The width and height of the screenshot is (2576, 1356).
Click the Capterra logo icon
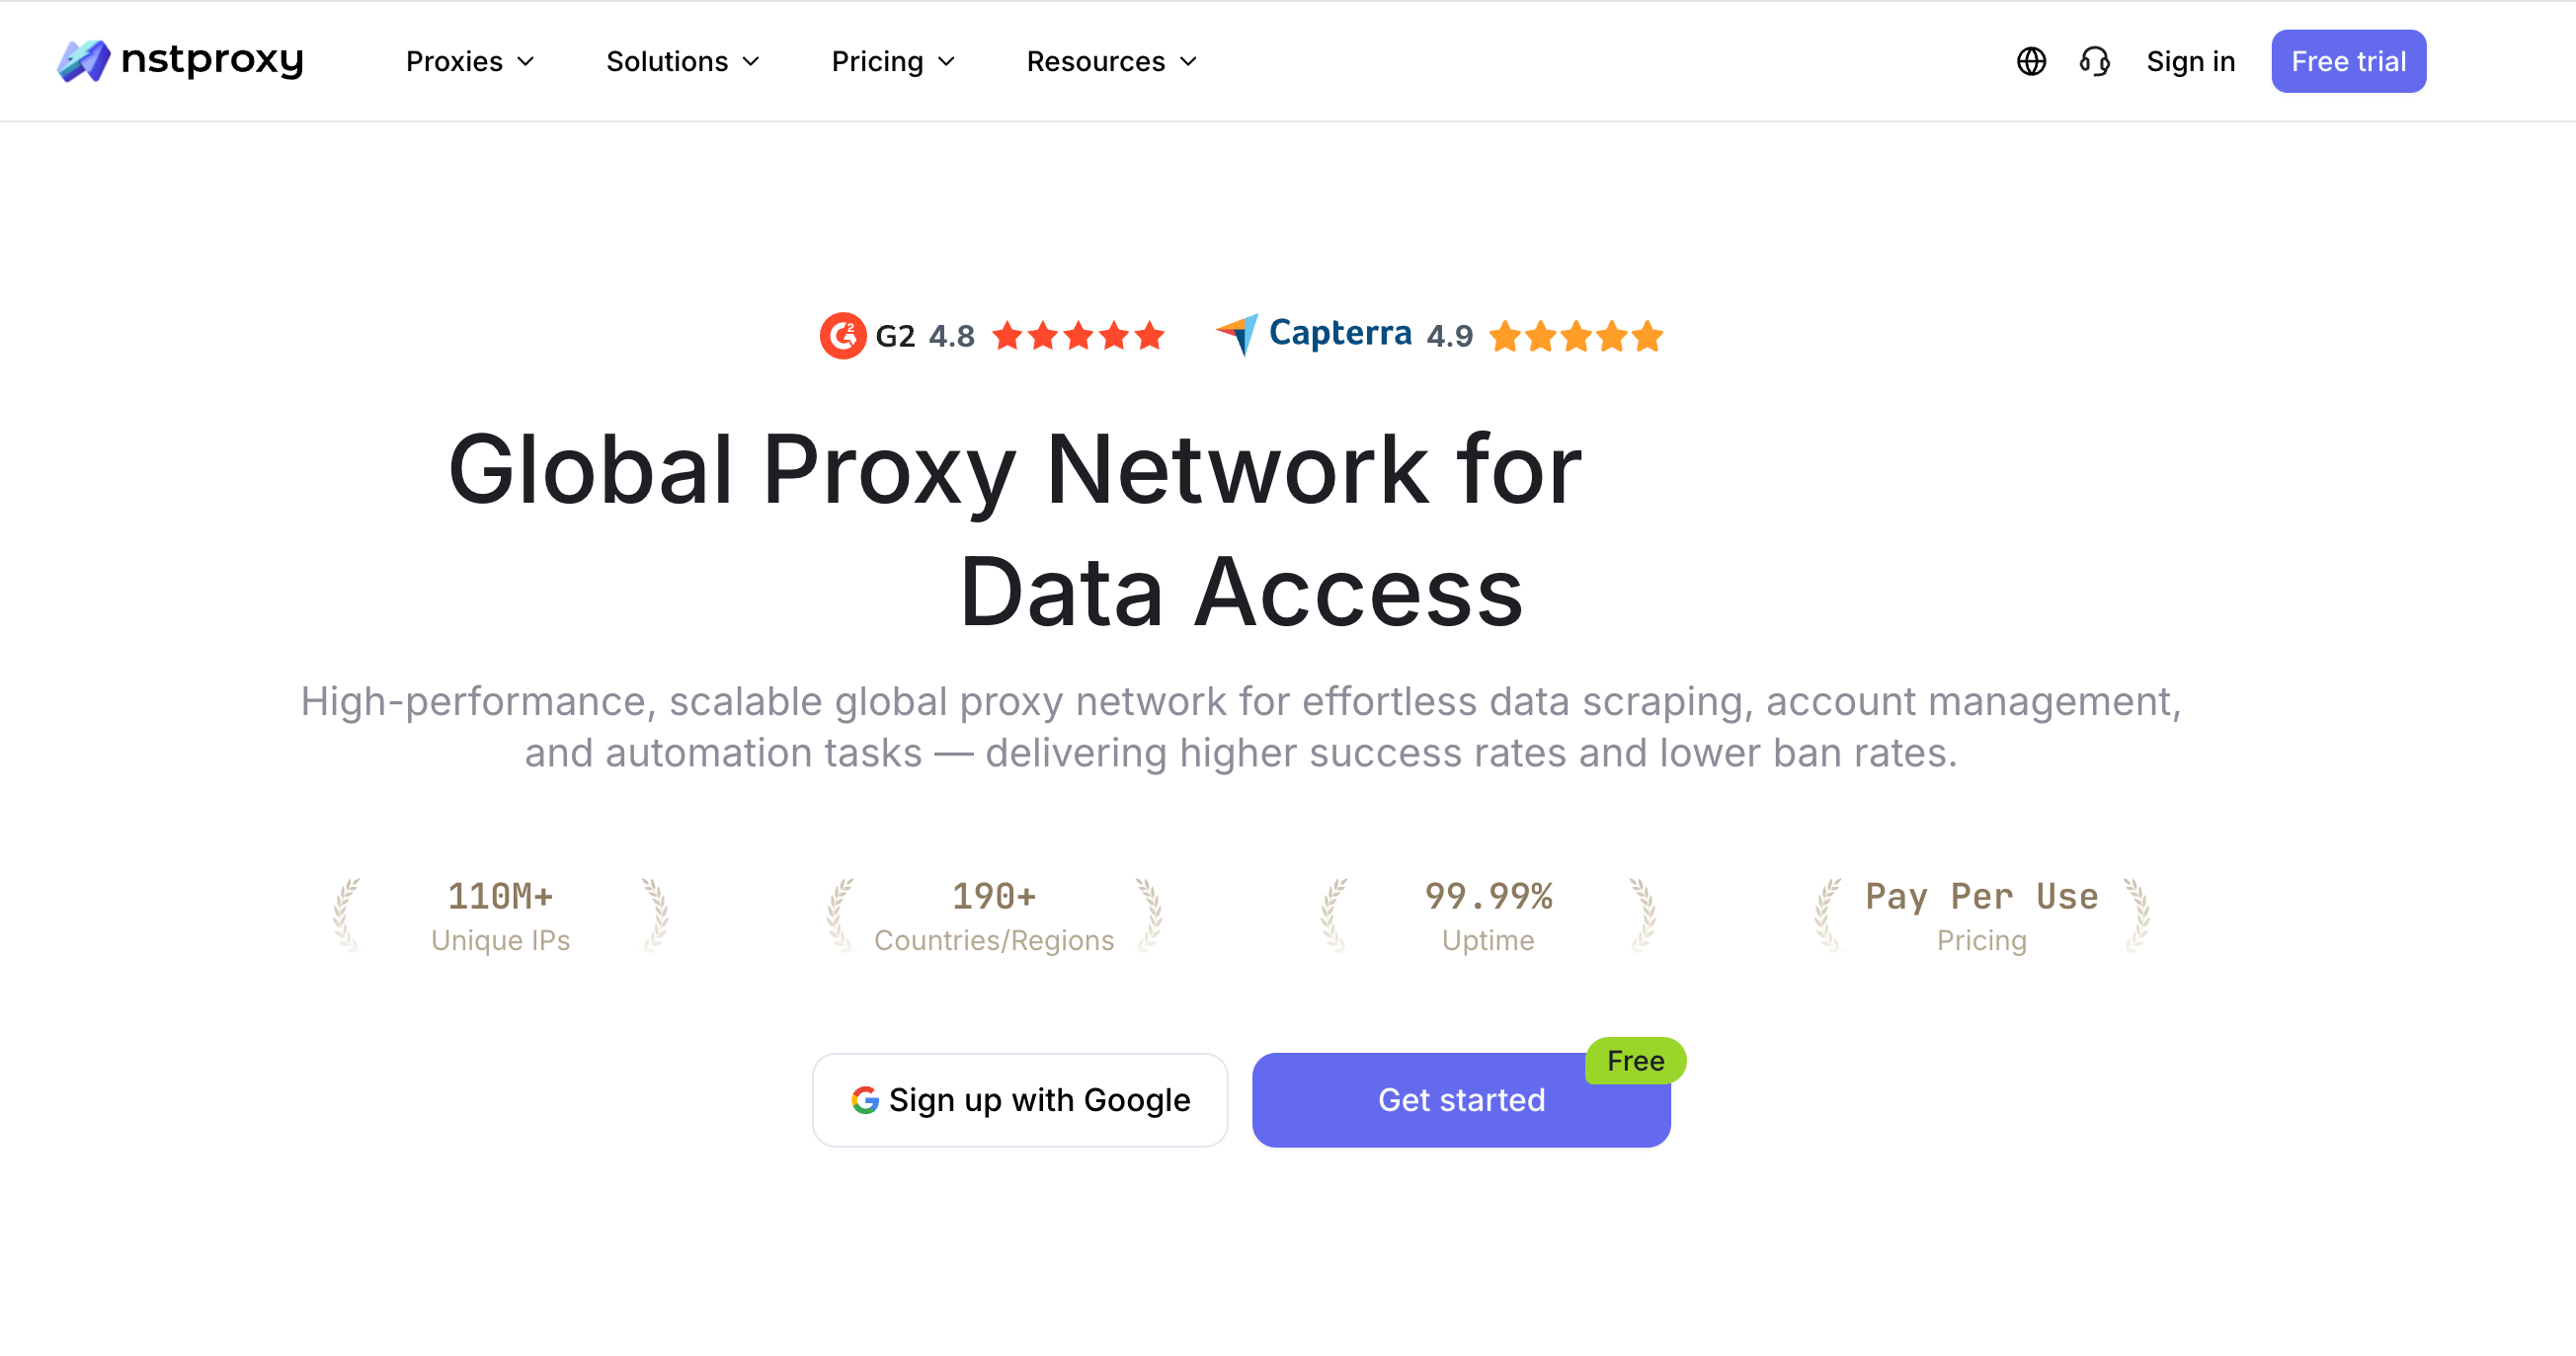tap(1238, 333)
